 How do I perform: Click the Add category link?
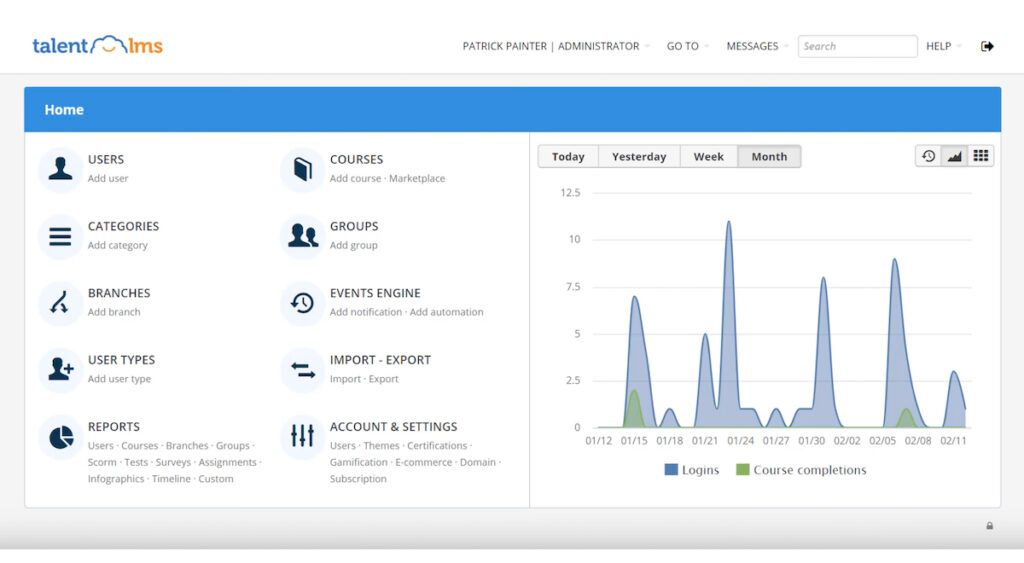pyautogui.click(x=118, y=245)
